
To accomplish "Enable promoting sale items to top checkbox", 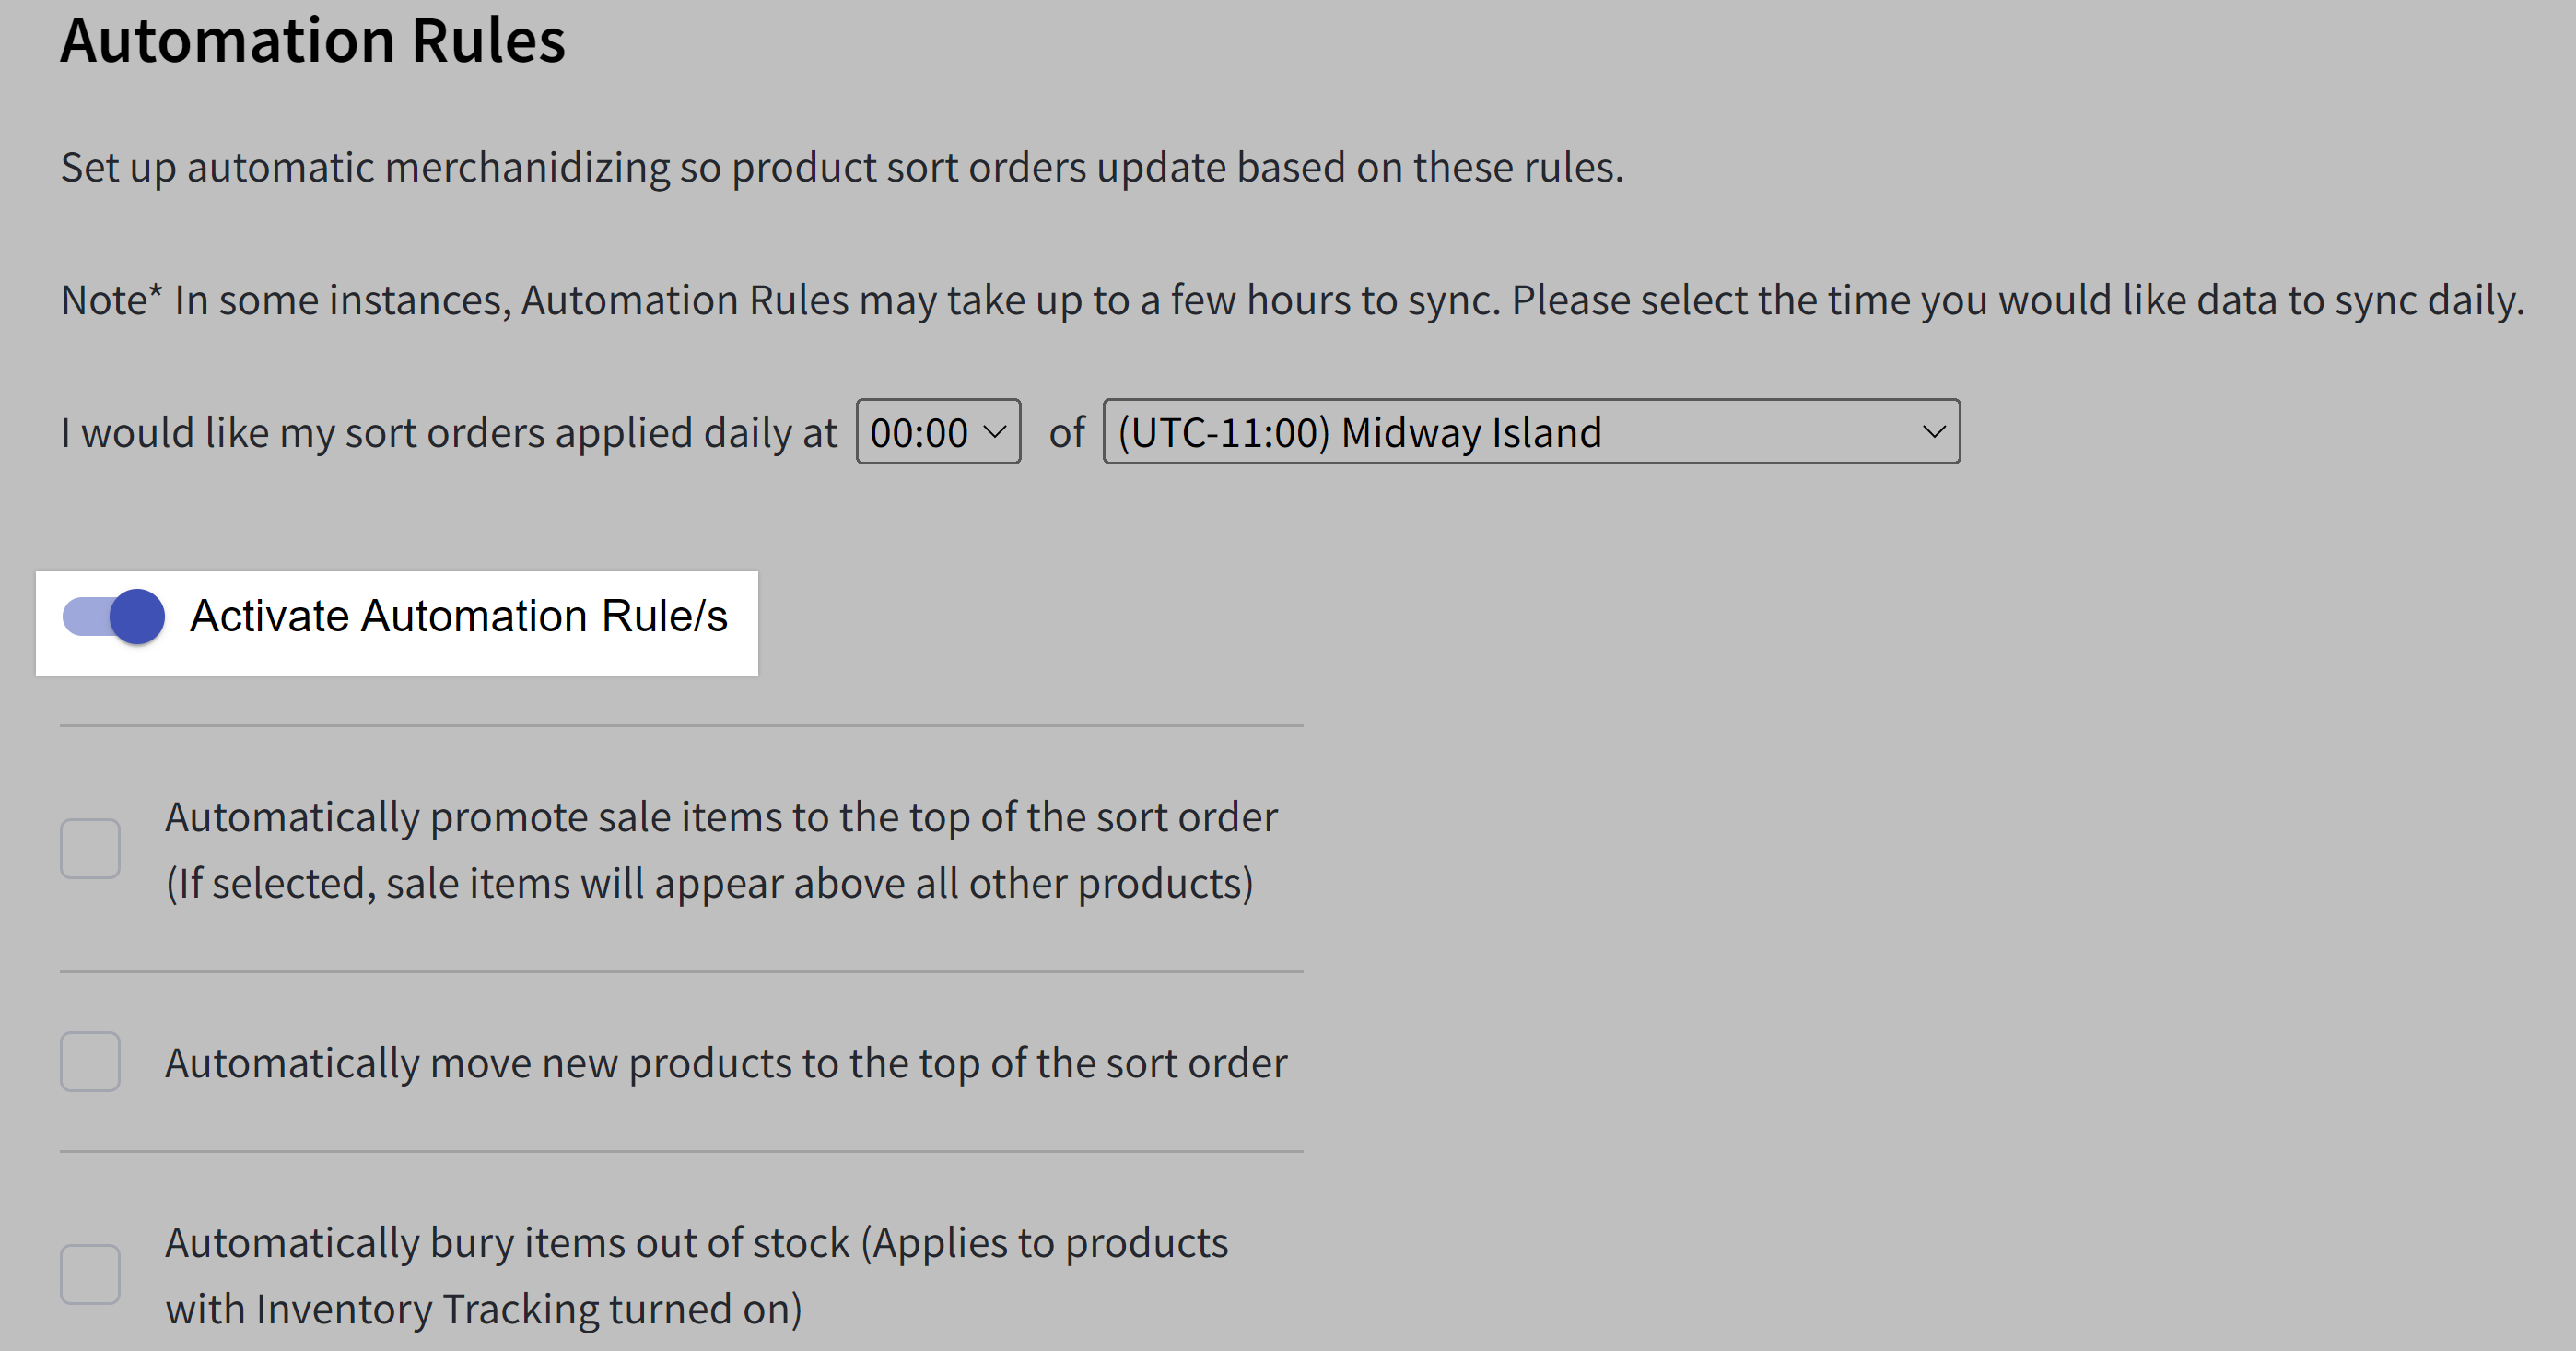I will [x=91, y=848].
